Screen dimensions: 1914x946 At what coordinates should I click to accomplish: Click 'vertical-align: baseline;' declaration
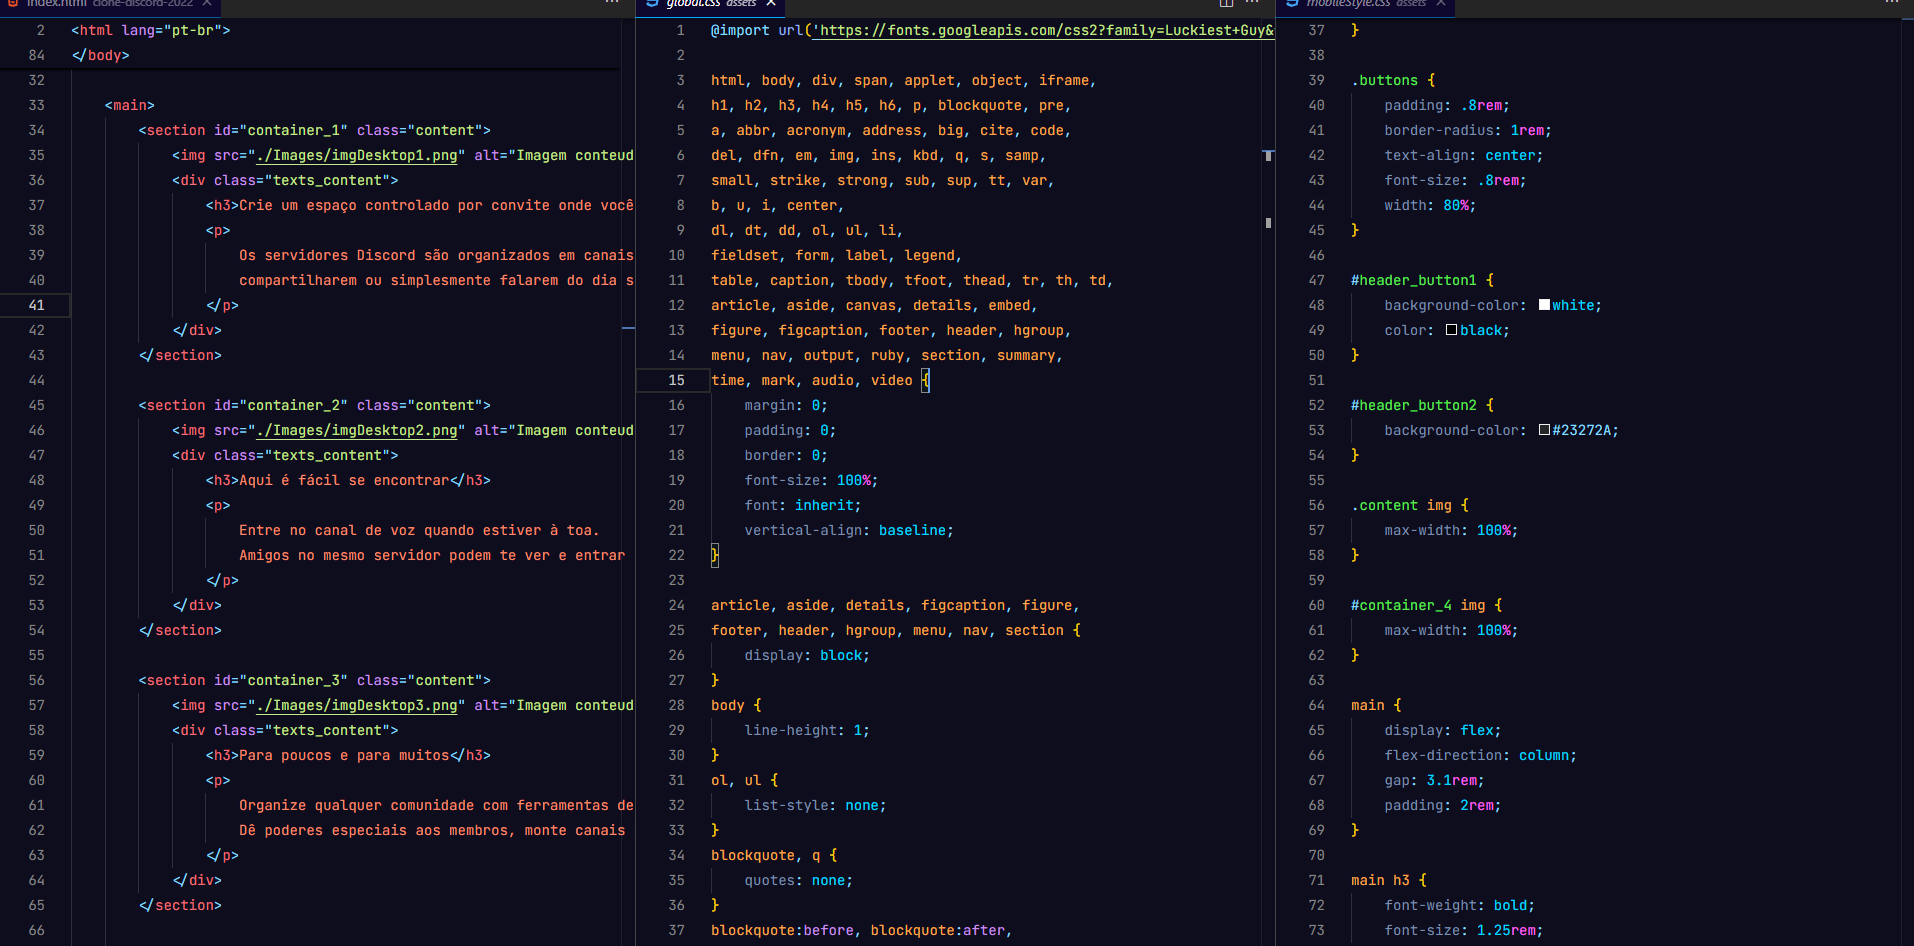coord(849,530)
